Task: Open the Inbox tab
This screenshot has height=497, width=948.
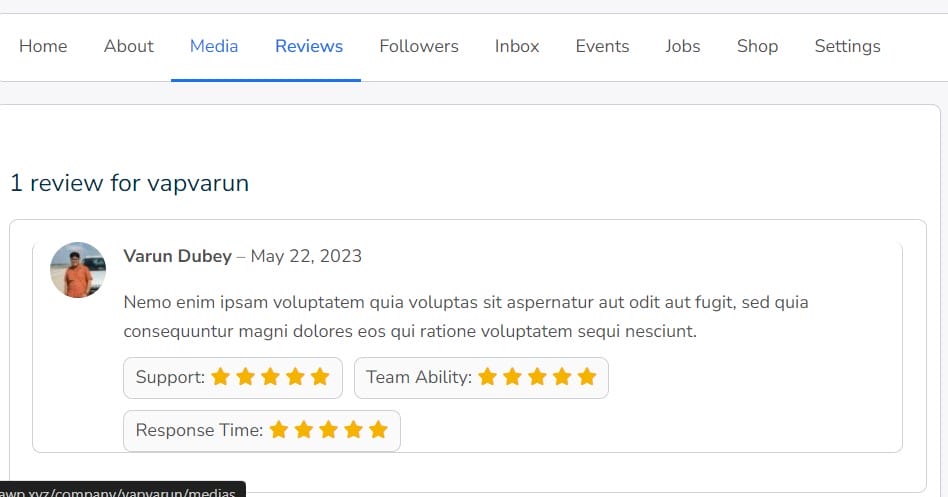Action: 517,46
